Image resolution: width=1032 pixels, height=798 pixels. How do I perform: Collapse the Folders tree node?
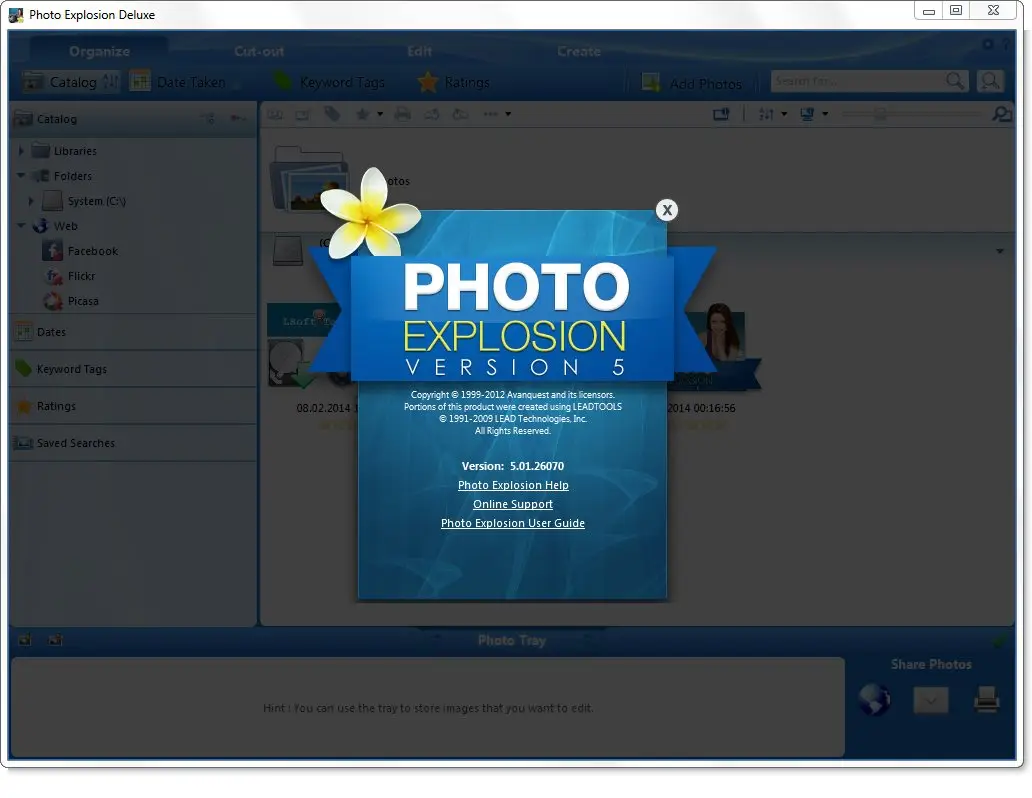pos(21,176)
